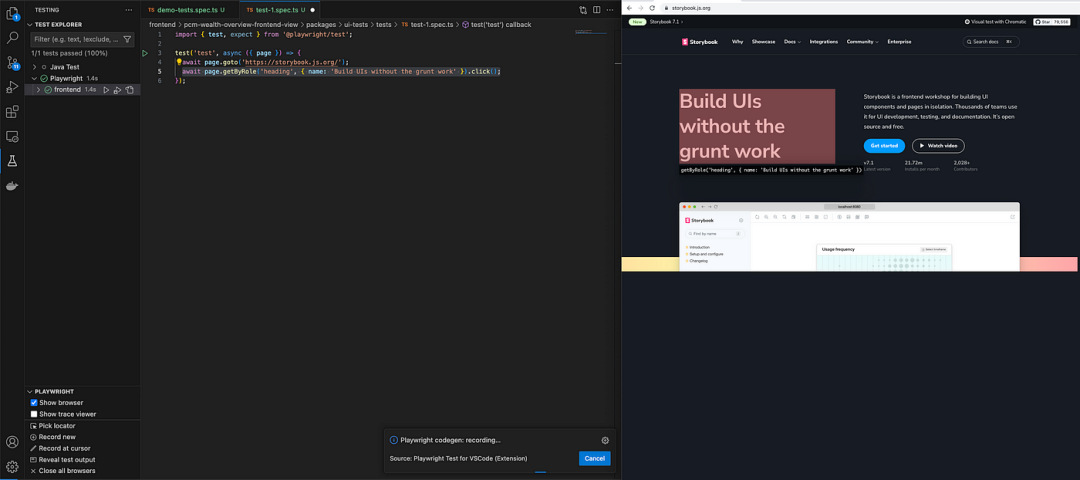This screenshot has height=480, width=1080.
Task: Run the frontend test via play icon
Action: pyautogui.click(x=106, y=90)
